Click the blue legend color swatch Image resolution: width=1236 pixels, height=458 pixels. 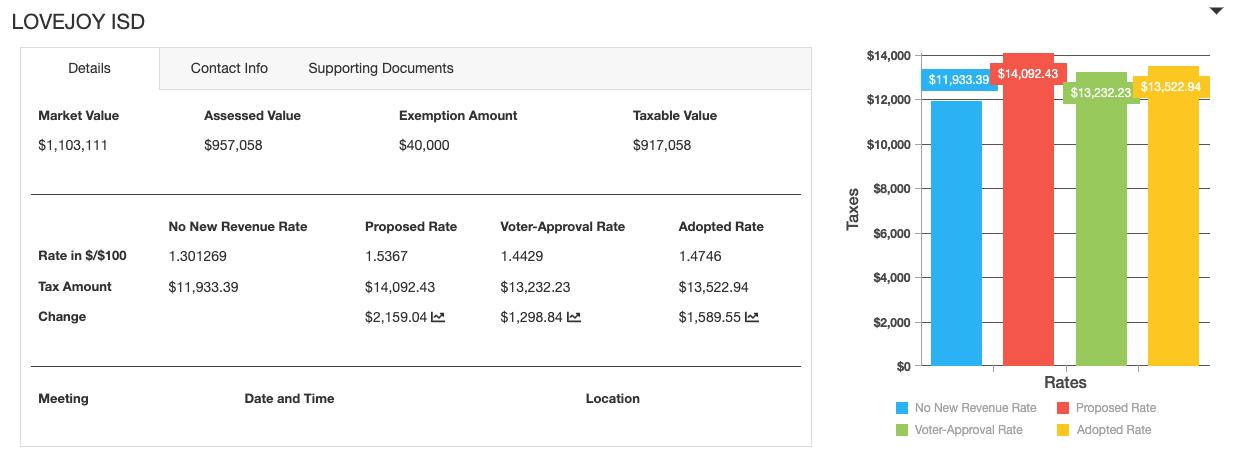pyautogui.click(x=902, y=408)
